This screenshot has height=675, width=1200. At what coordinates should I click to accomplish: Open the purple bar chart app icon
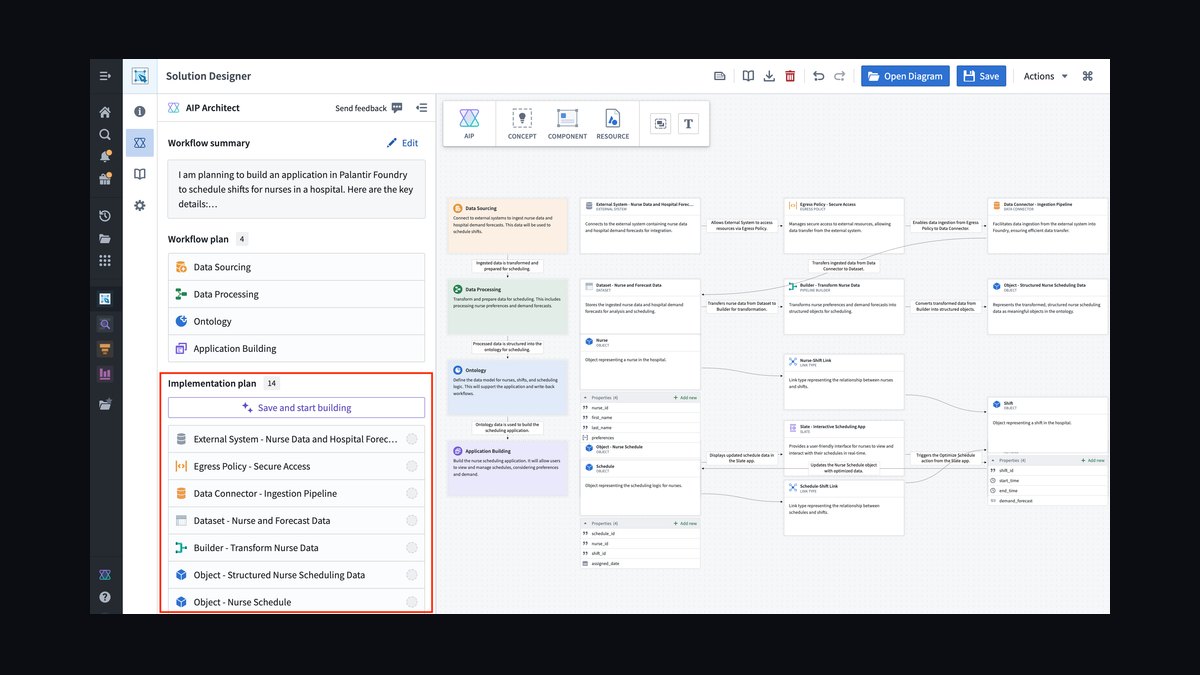[x=105, y=374]
